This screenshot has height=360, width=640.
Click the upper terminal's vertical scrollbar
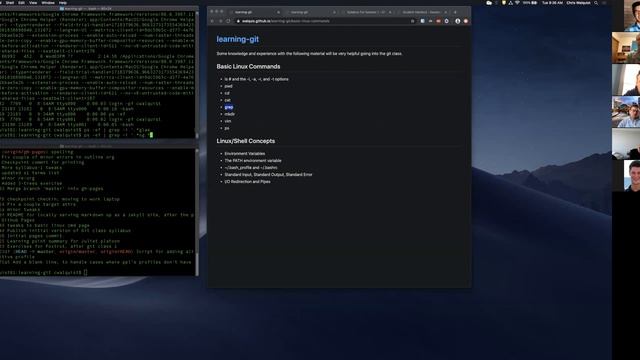[197, 75]
